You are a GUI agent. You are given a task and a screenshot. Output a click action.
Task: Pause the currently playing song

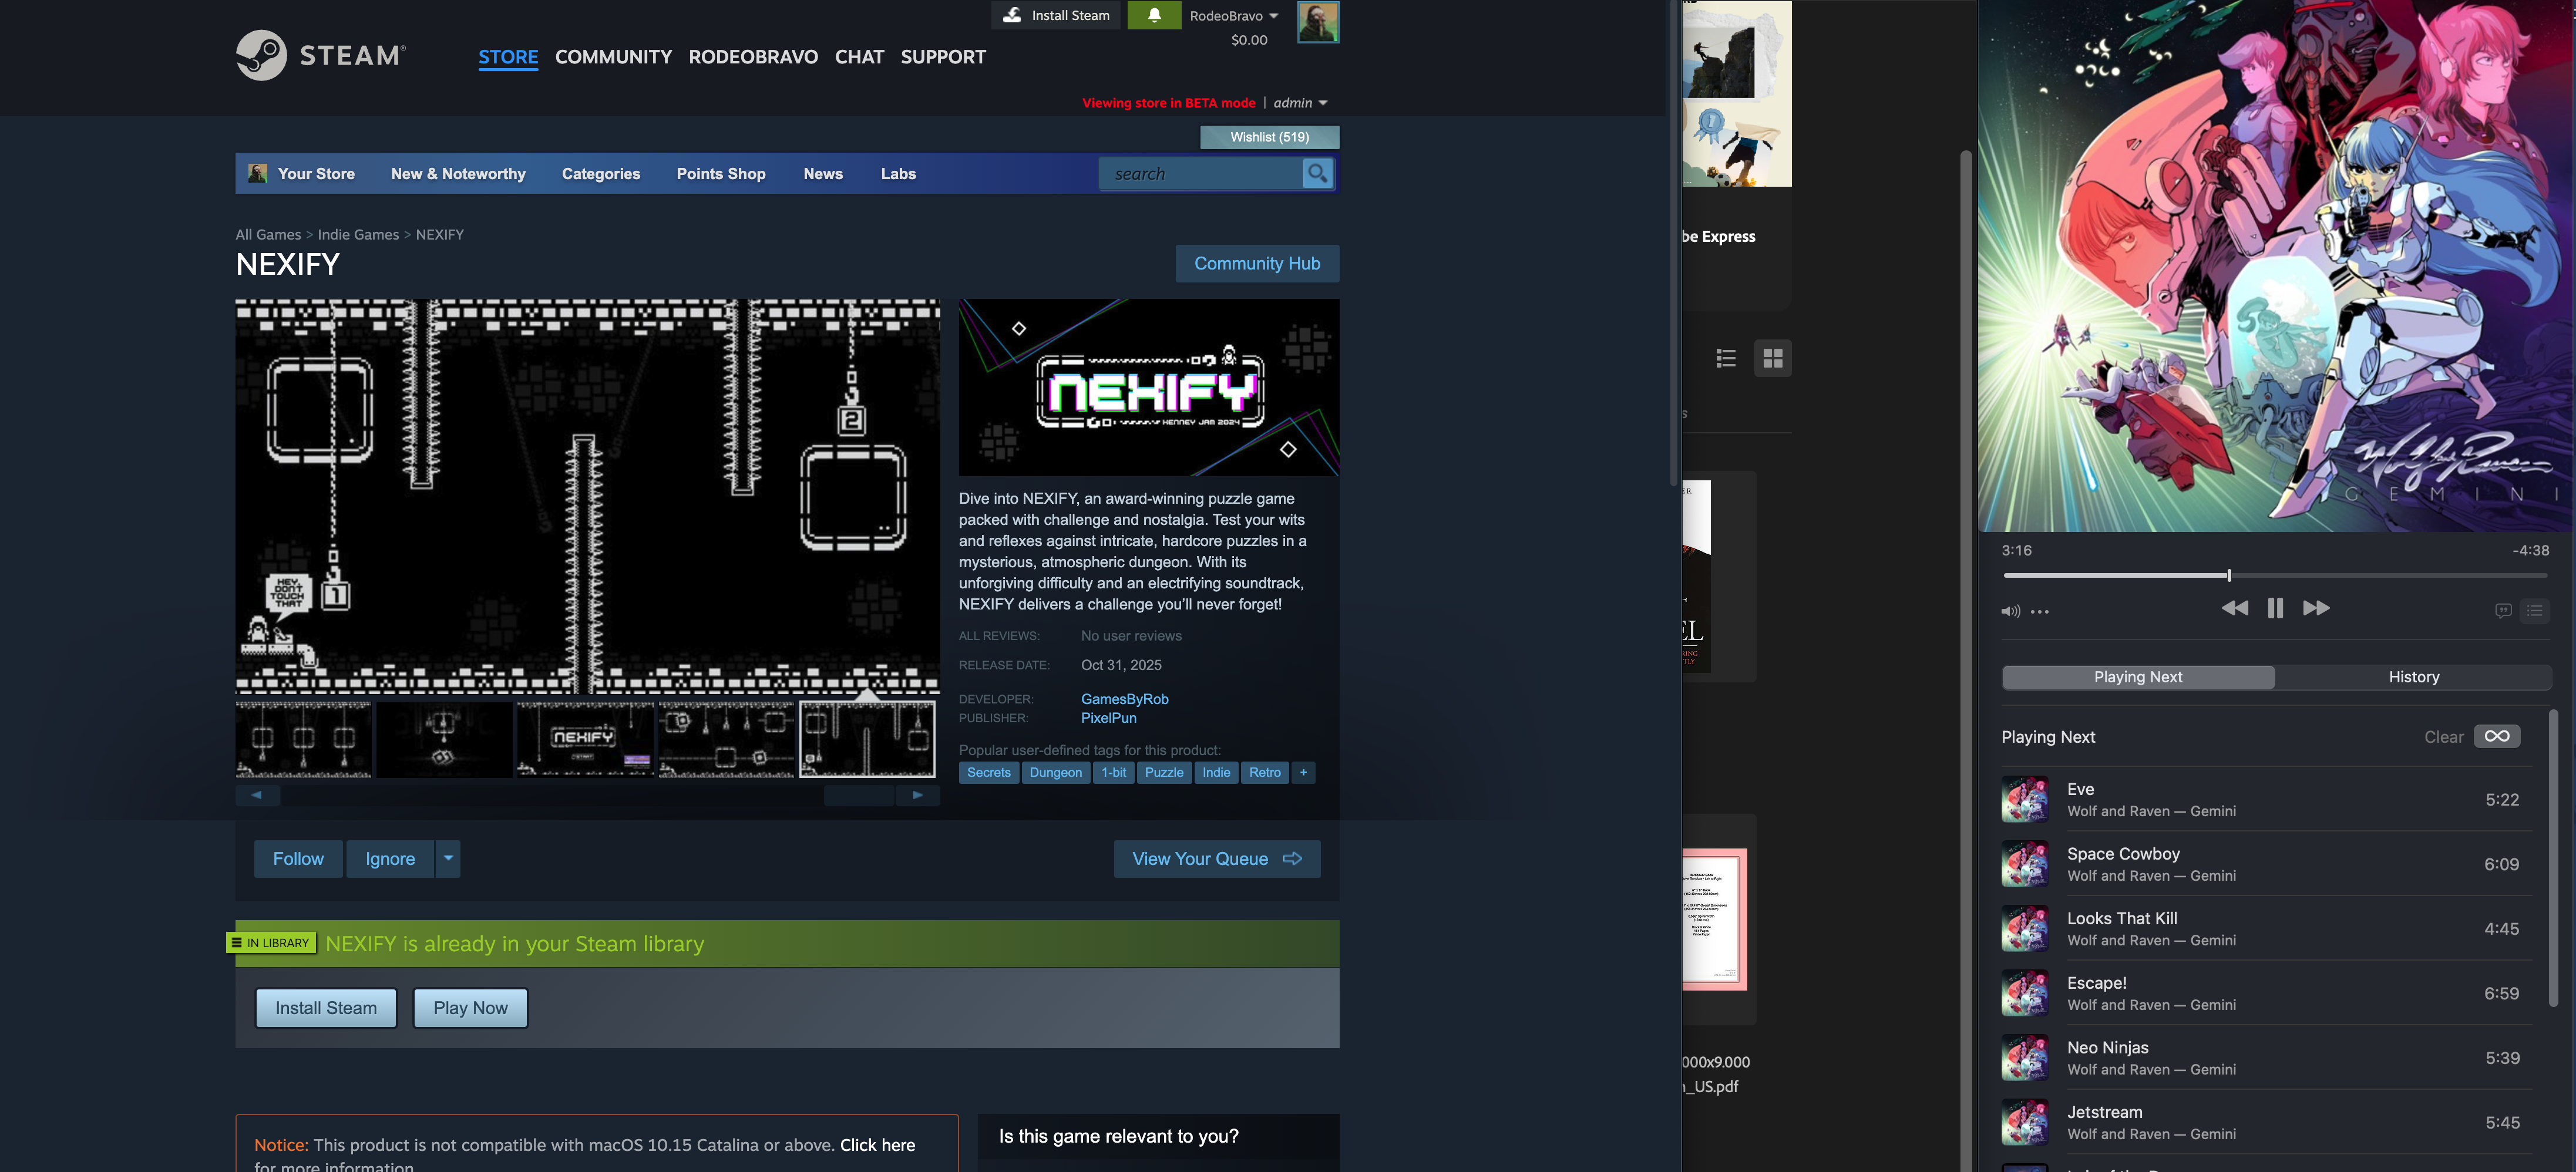tap(2275, 608)
